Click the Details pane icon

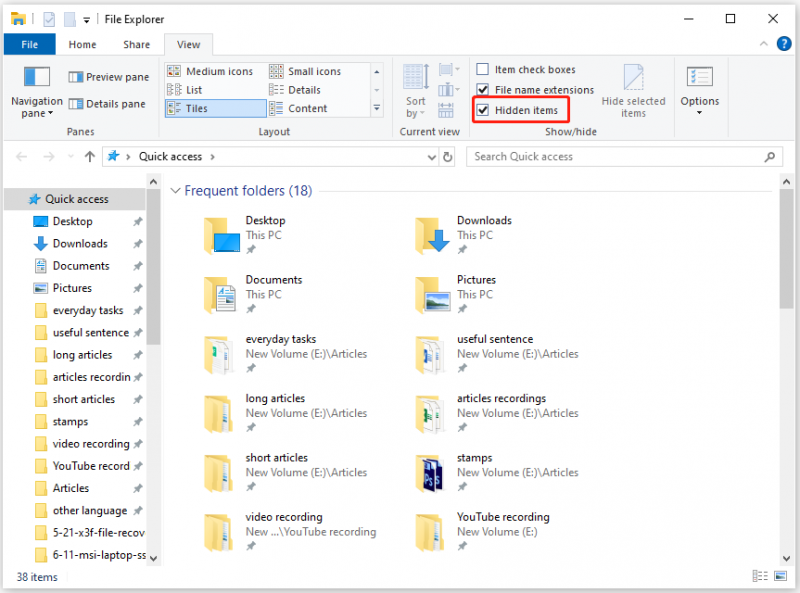[x=76, y=104]
